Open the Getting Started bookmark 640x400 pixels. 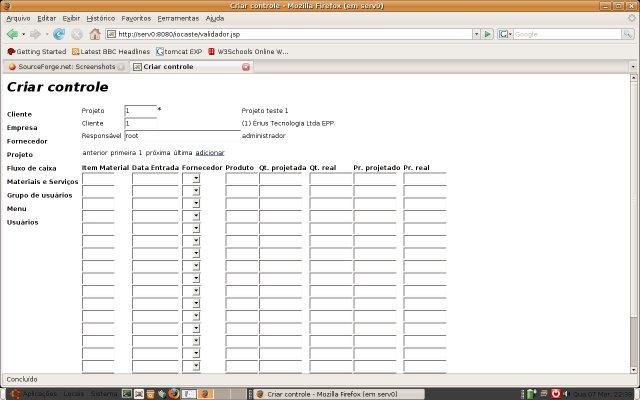pos(37,51)
